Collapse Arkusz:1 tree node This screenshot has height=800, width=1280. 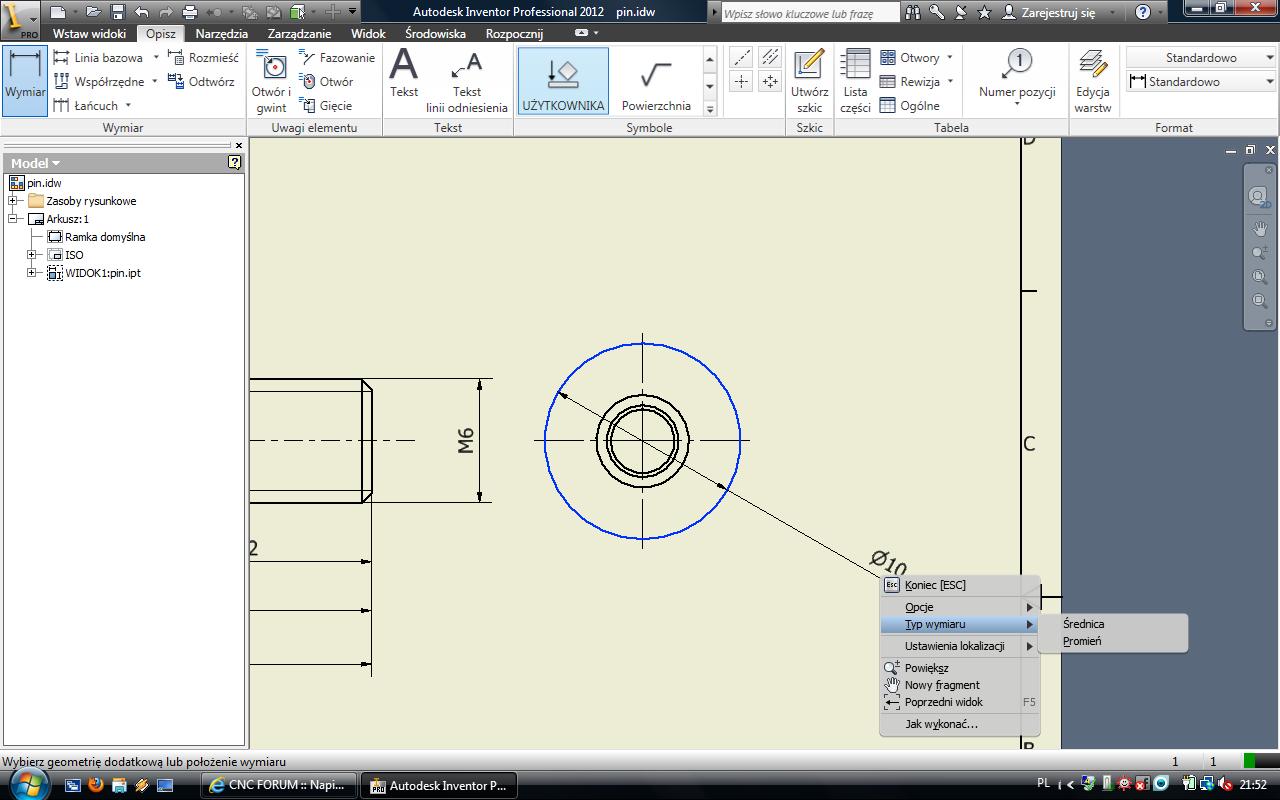[x=13, y=219]
